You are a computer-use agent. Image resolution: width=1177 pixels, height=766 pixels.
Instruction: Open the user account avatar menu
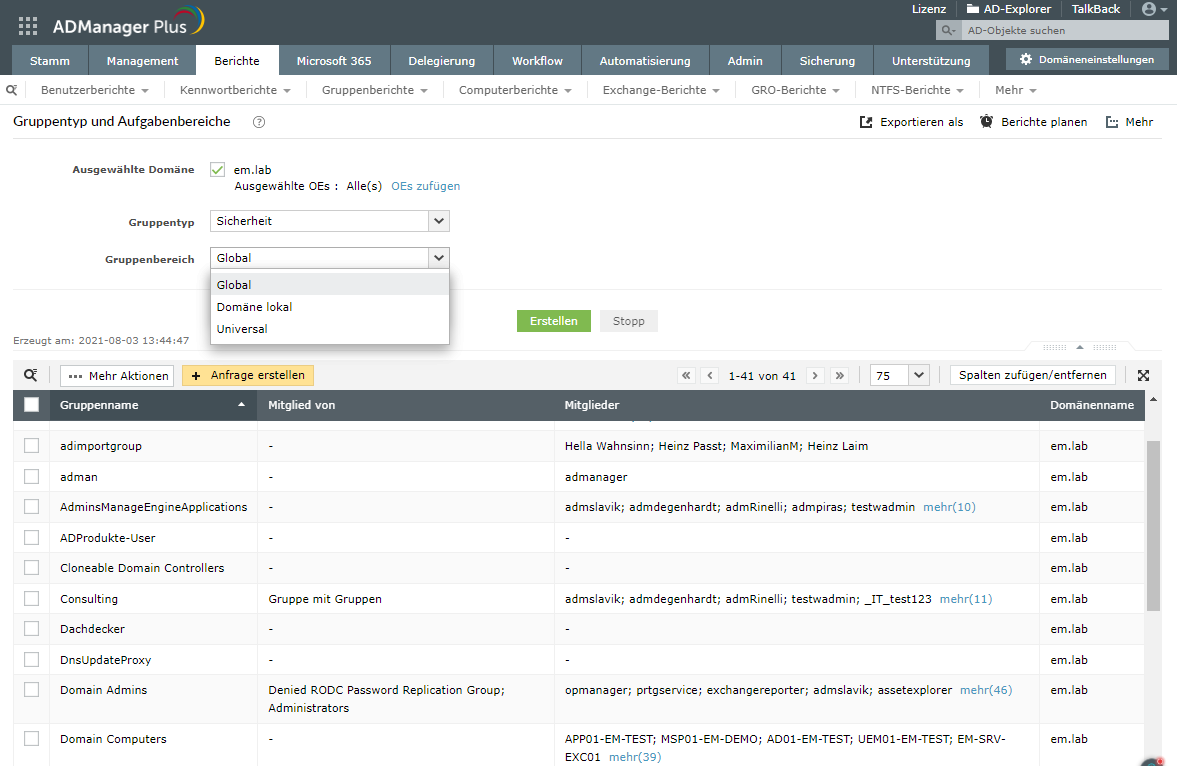click(1154, 9)
